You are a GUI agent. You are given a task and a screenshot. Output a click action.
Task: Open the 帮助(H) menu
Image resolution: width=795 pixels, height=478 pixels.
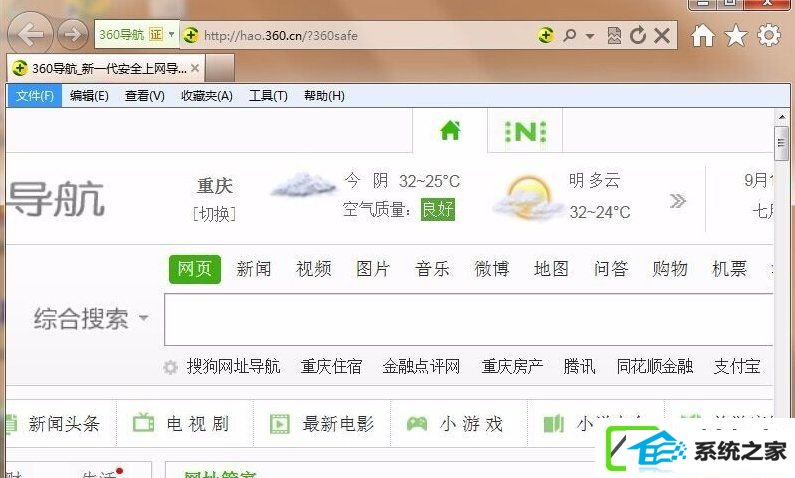[324, 95]
